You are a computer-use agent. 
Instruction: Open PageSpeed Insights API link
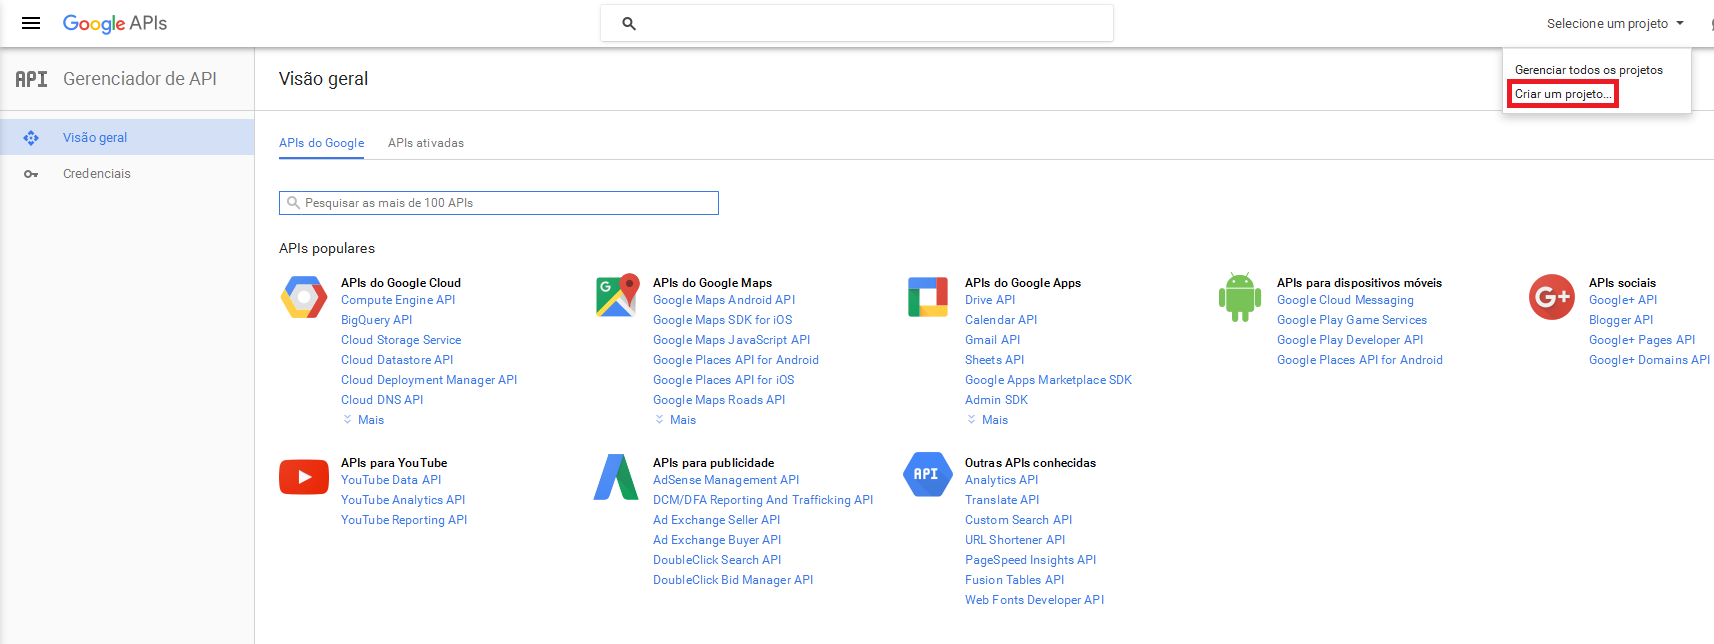[1031, 560]
